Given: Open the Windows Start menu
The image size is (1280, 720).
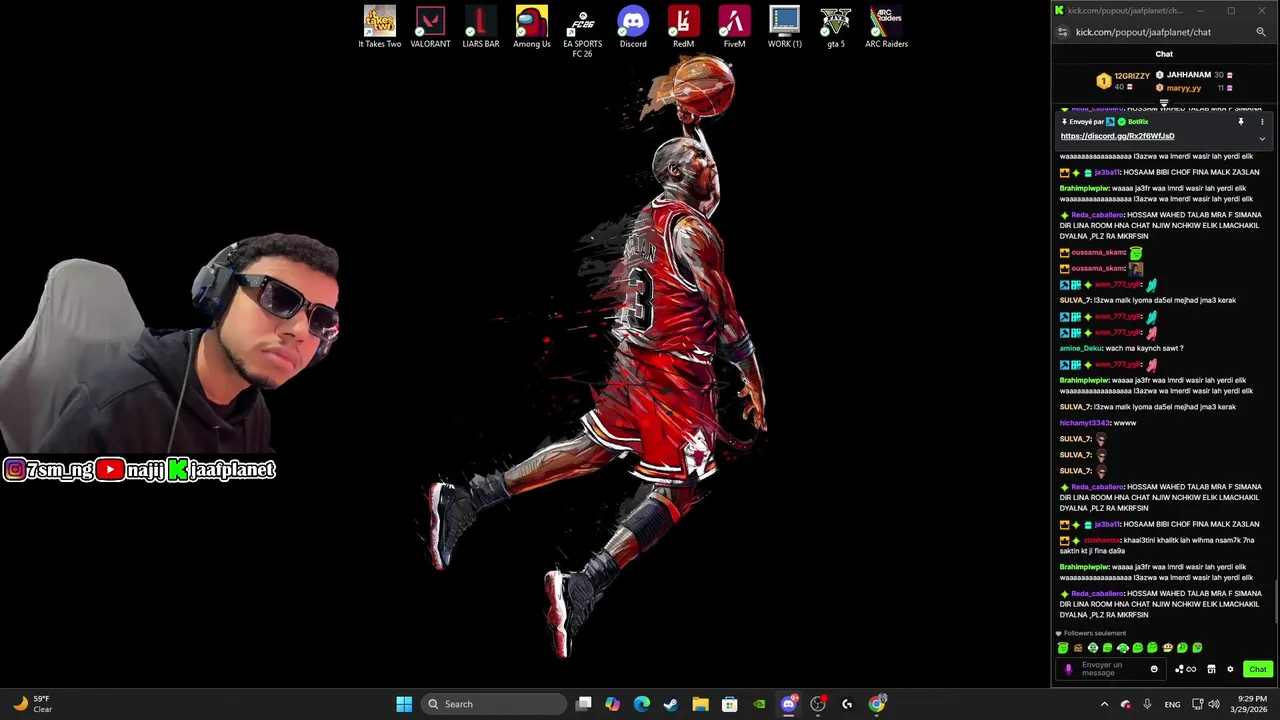Looking at the screenshot, I should [x=404, y=704].
